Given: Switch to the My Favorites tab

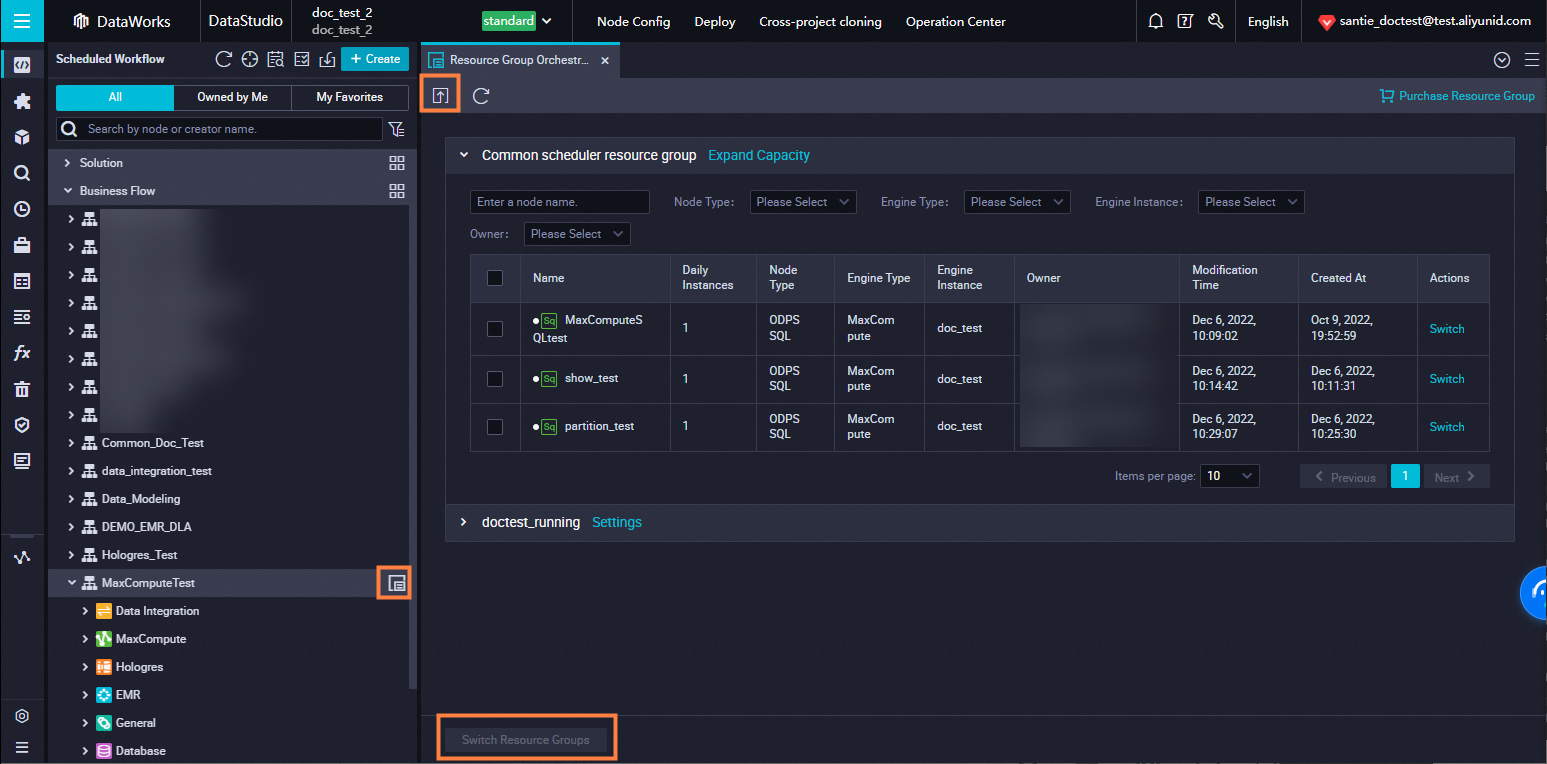Looking at the screenshot, I should [350, 97].
